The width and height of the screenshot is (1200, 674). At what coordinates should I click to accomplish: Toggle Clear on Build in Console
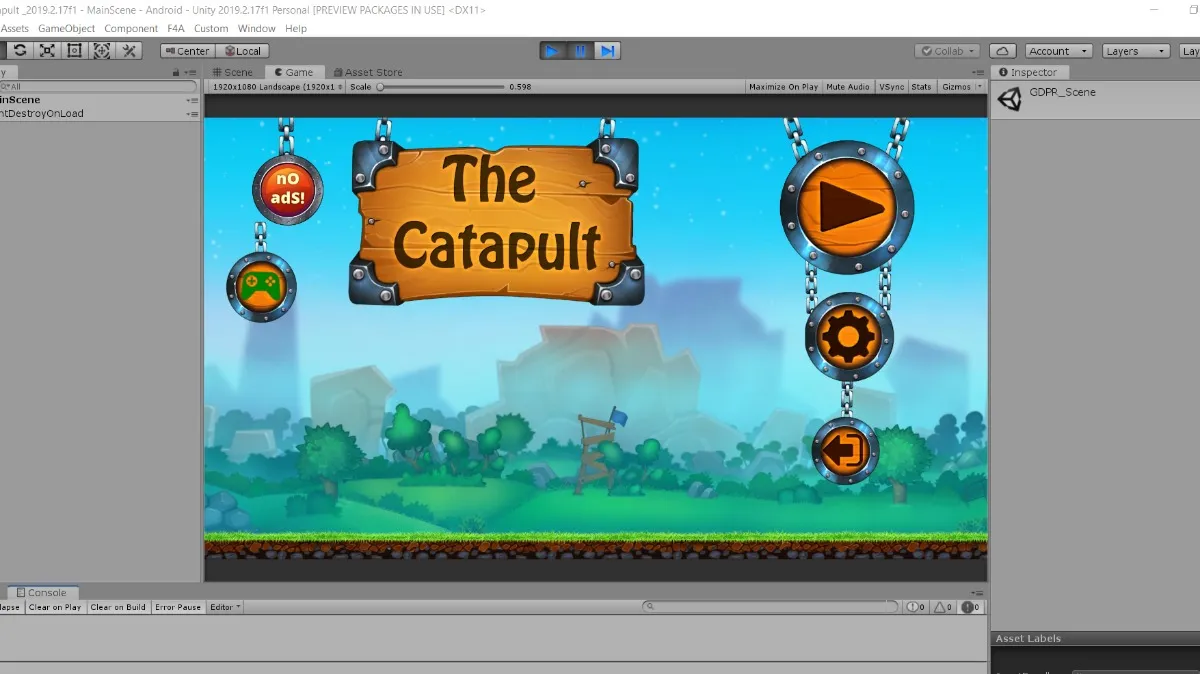click(118, 607)
